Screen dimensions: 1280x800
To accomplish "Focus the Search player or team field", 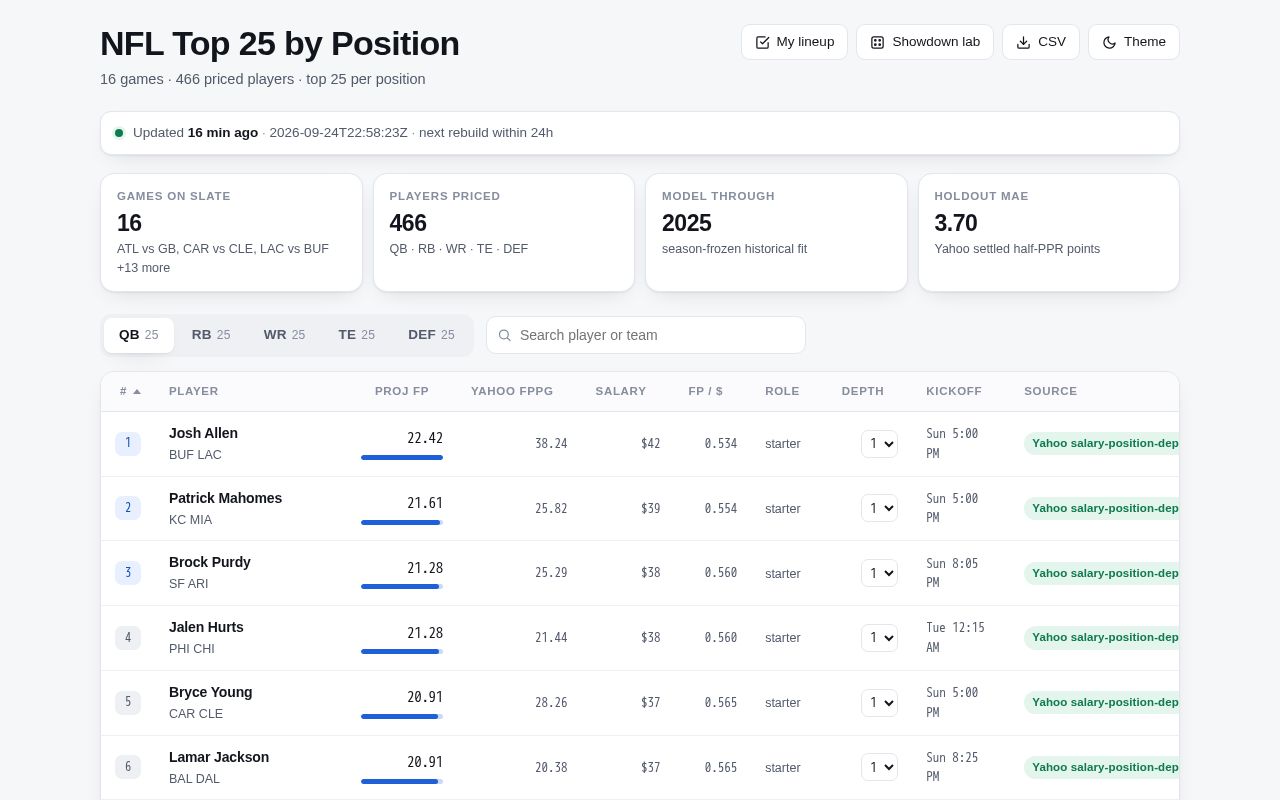I will coord(646,335).
